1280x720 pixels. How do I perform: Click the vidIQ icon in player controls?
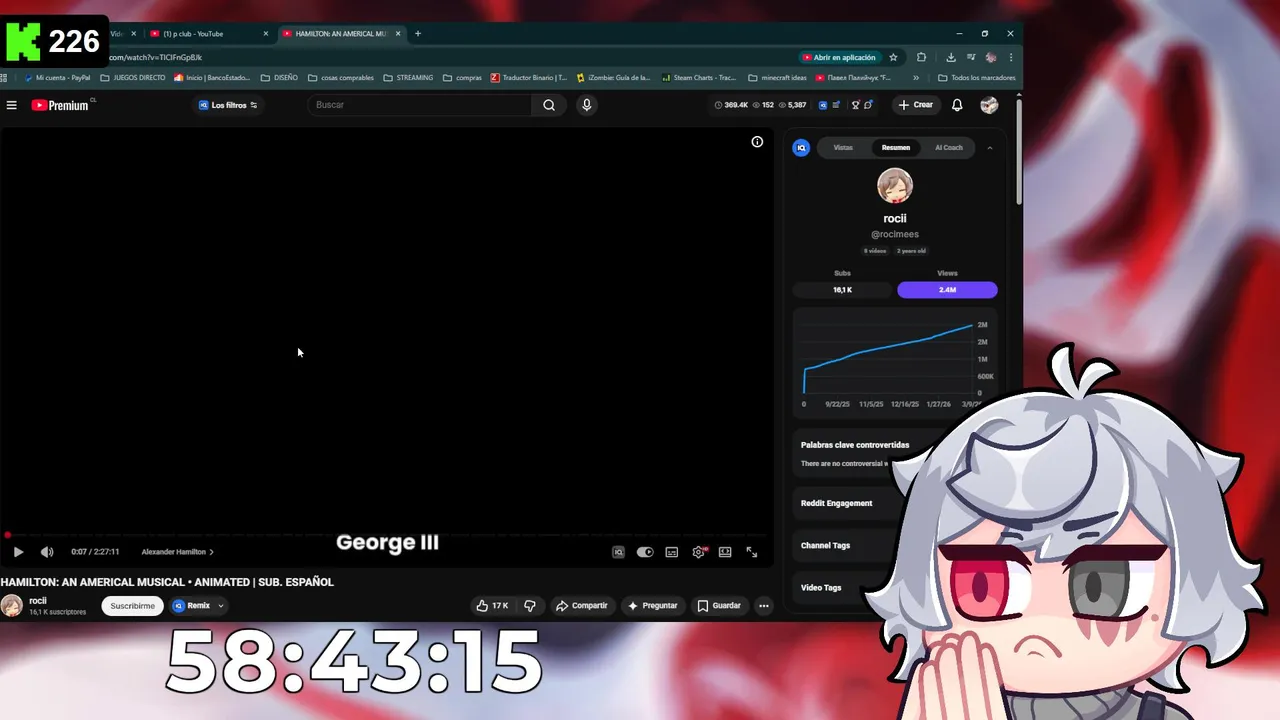pyautogui.click(x=619, y=552)
